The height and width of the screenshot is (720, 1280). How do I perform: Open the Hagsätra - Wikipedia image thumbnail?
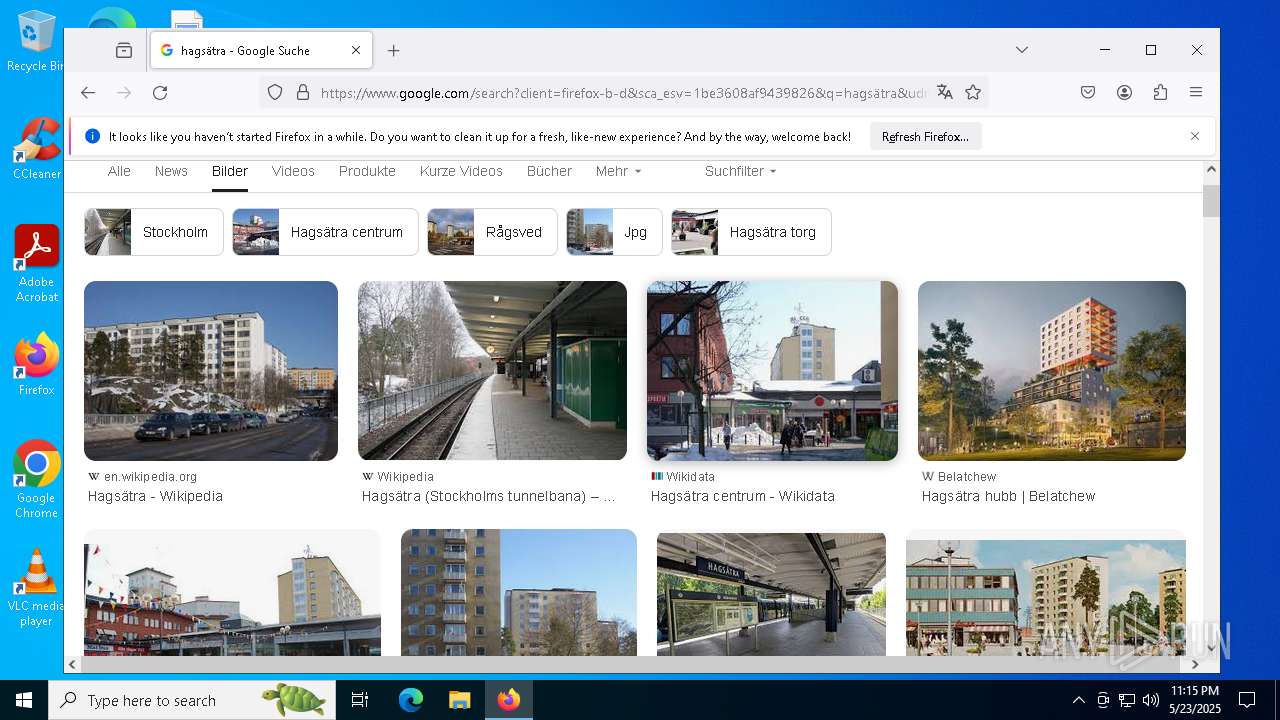[211, 370]
